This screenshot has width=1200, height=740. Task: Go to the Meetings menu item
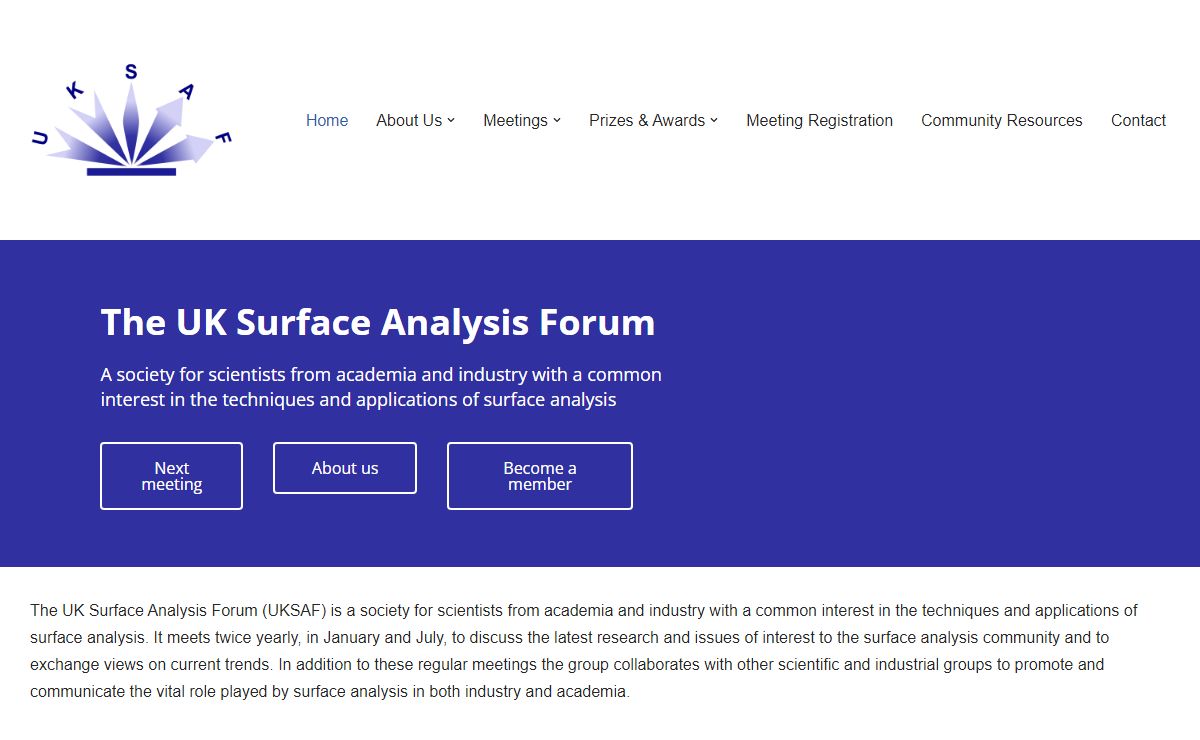(515, 120)
